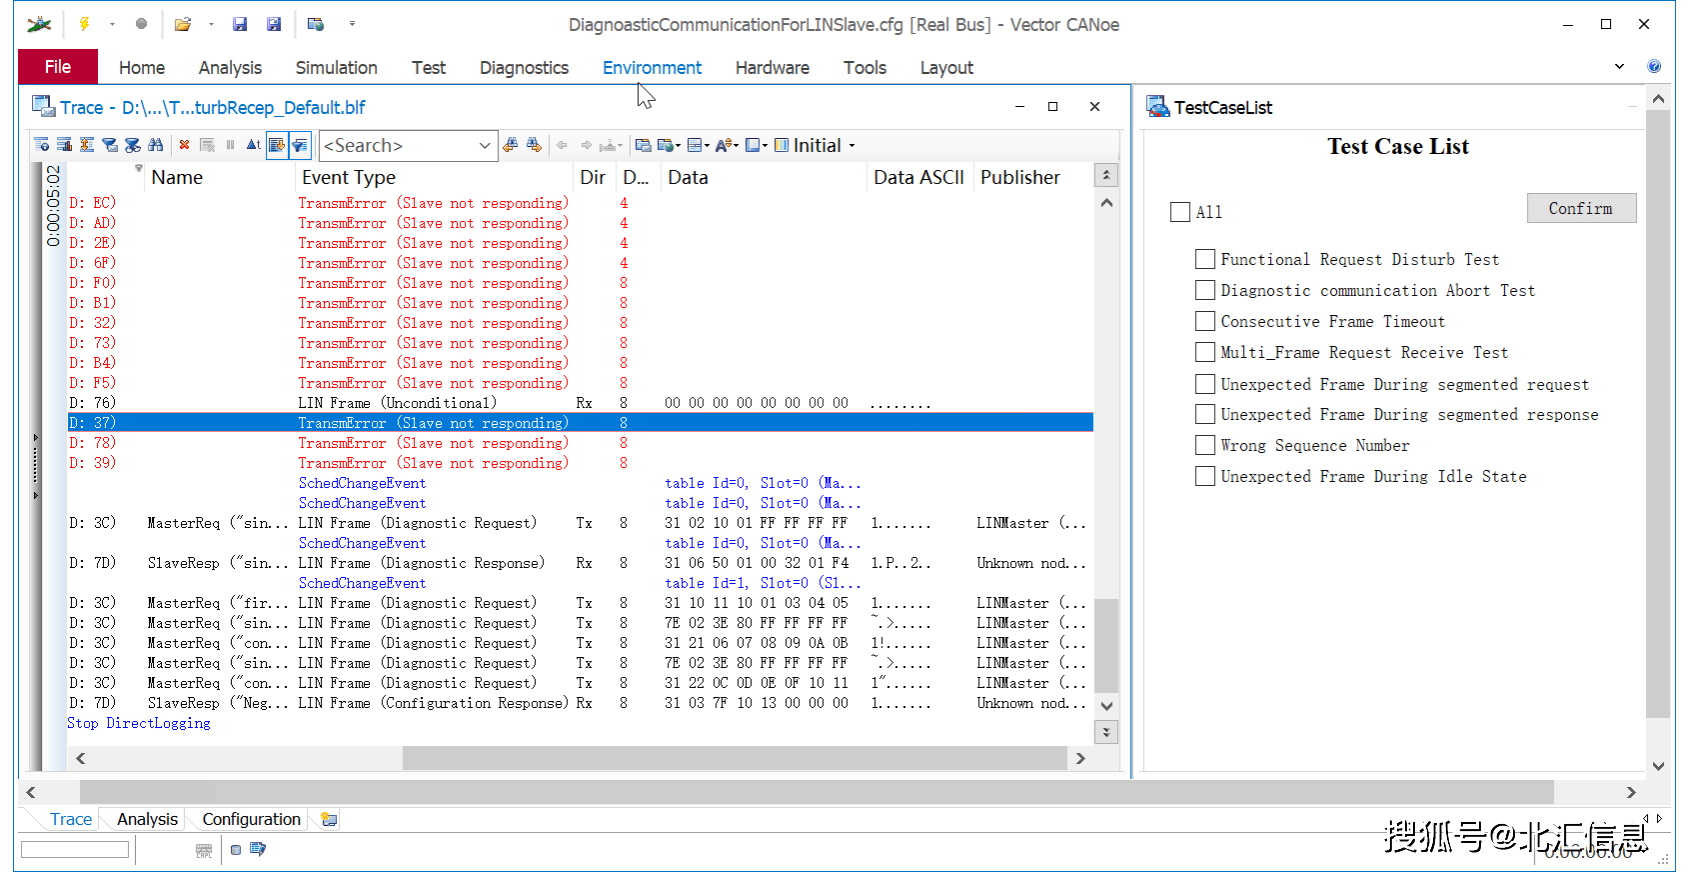The height and width of the screenshot is (872, 1690).
Task: Open the Diagnostics ribbon tab
Action: pos(523,68)
